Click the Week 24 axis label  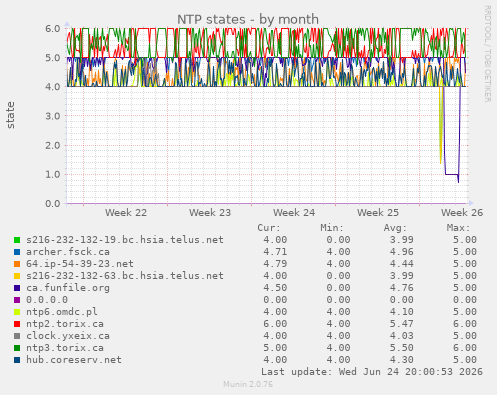tap(294, 213)
